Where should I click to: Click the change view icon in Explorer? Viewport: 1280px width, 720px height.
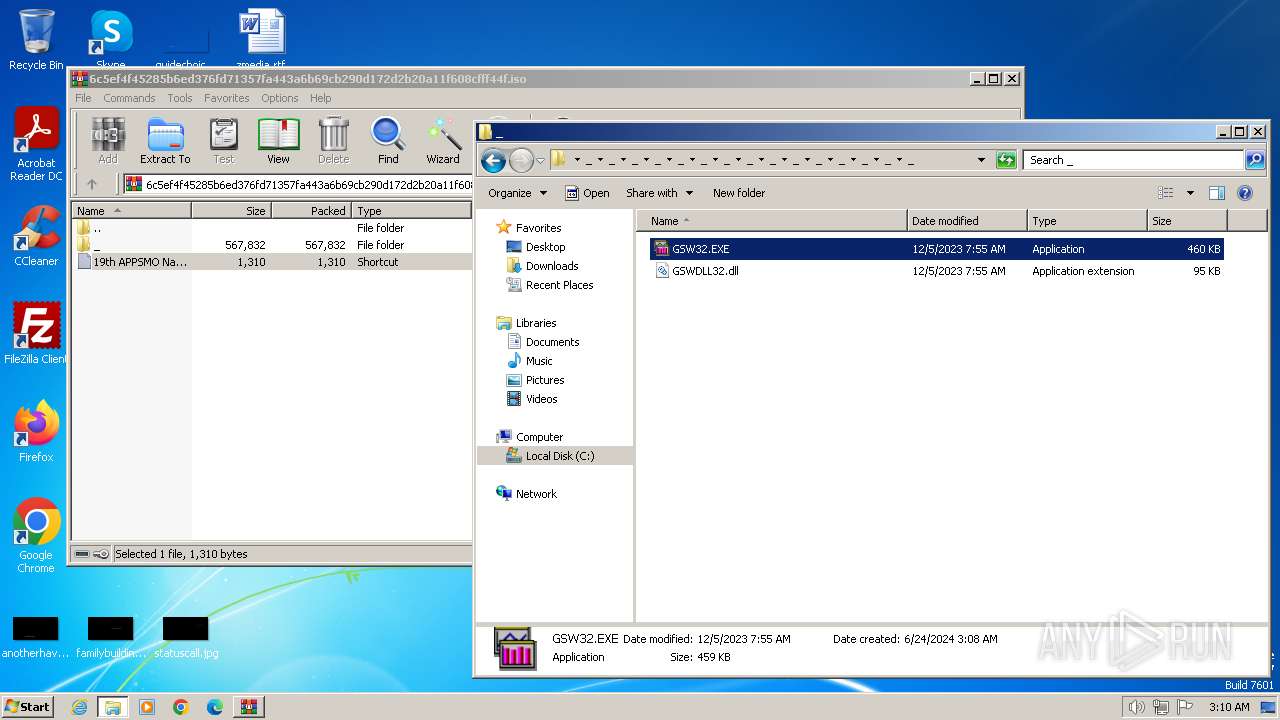(1165, 193)
